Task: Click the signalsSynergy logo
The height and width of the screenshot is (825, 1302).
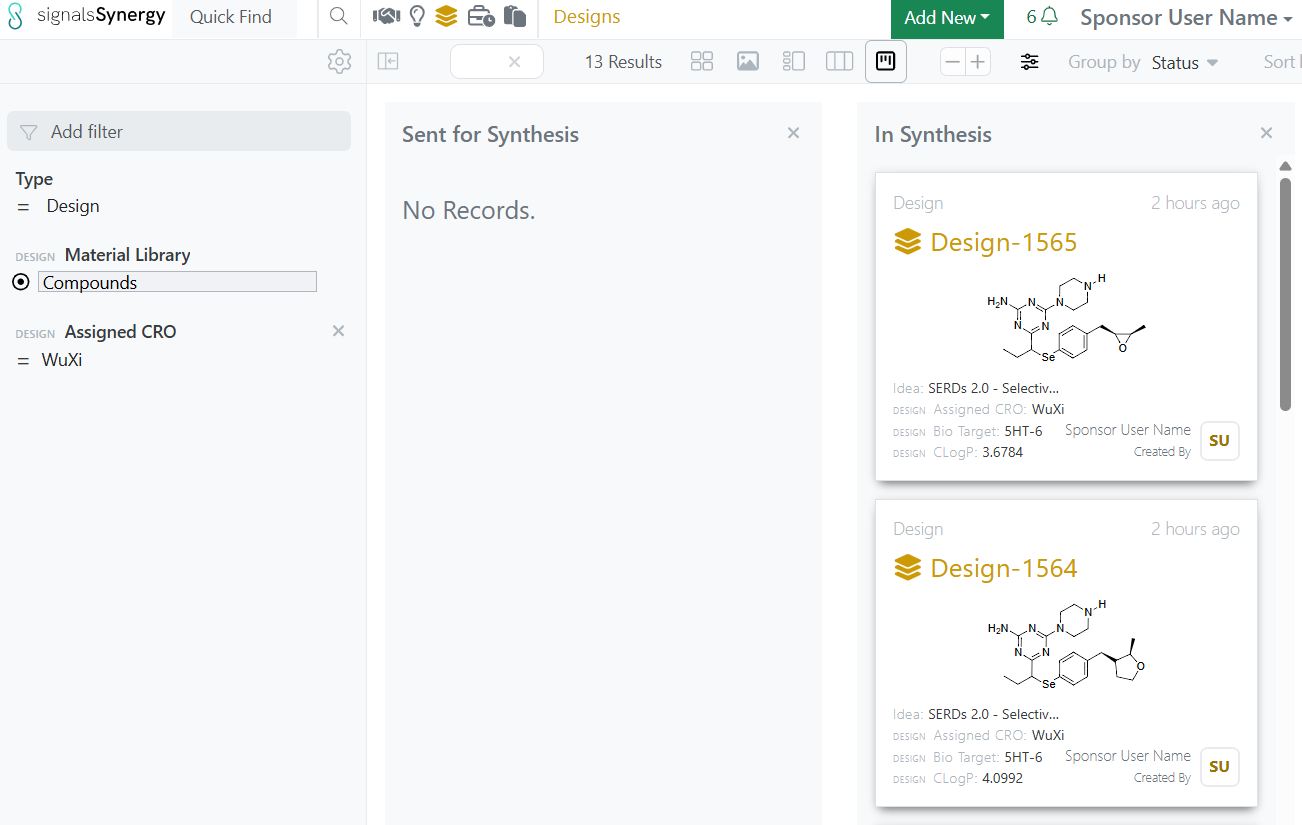Action: pyautogui.click(x=86, y=17)
